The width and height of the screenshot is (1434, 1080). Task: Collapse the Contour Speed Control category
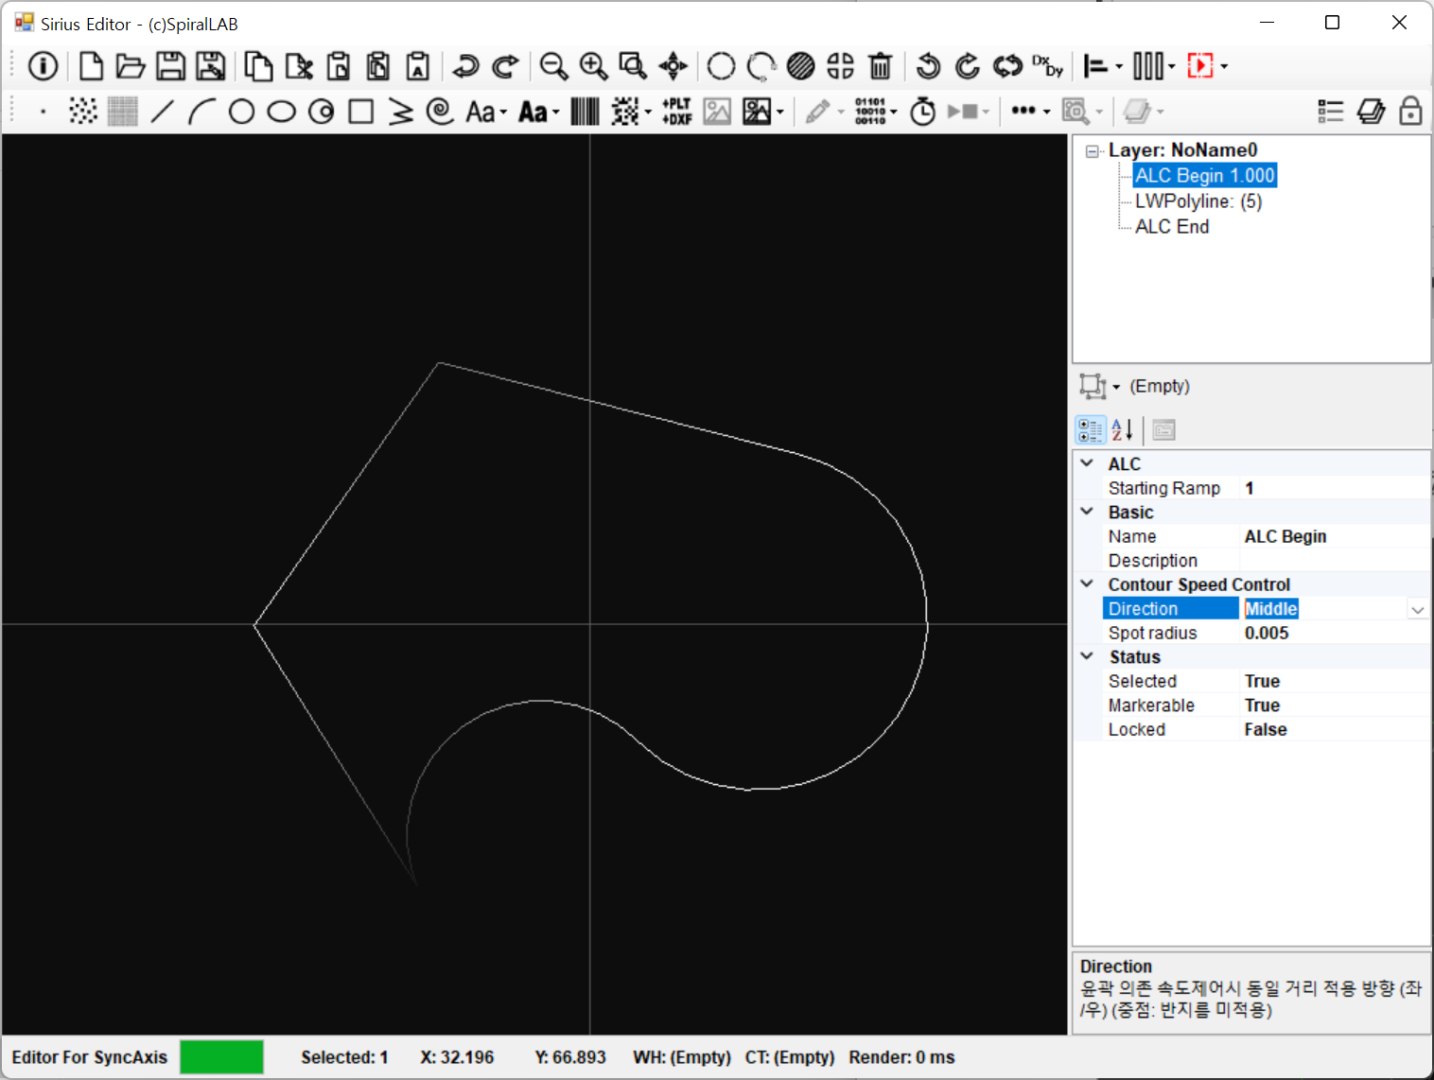tap(1087, 584)
